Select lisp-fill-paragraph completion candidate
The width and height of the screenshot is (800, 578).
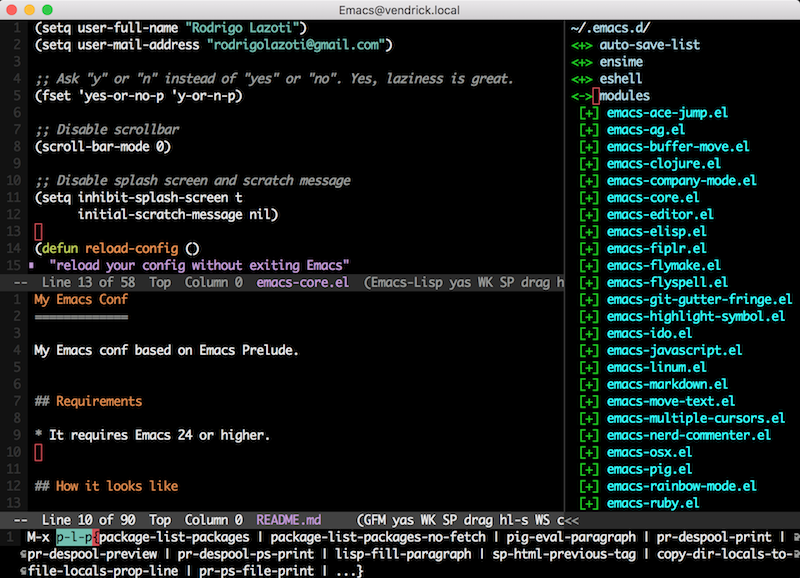coord(403,554)
